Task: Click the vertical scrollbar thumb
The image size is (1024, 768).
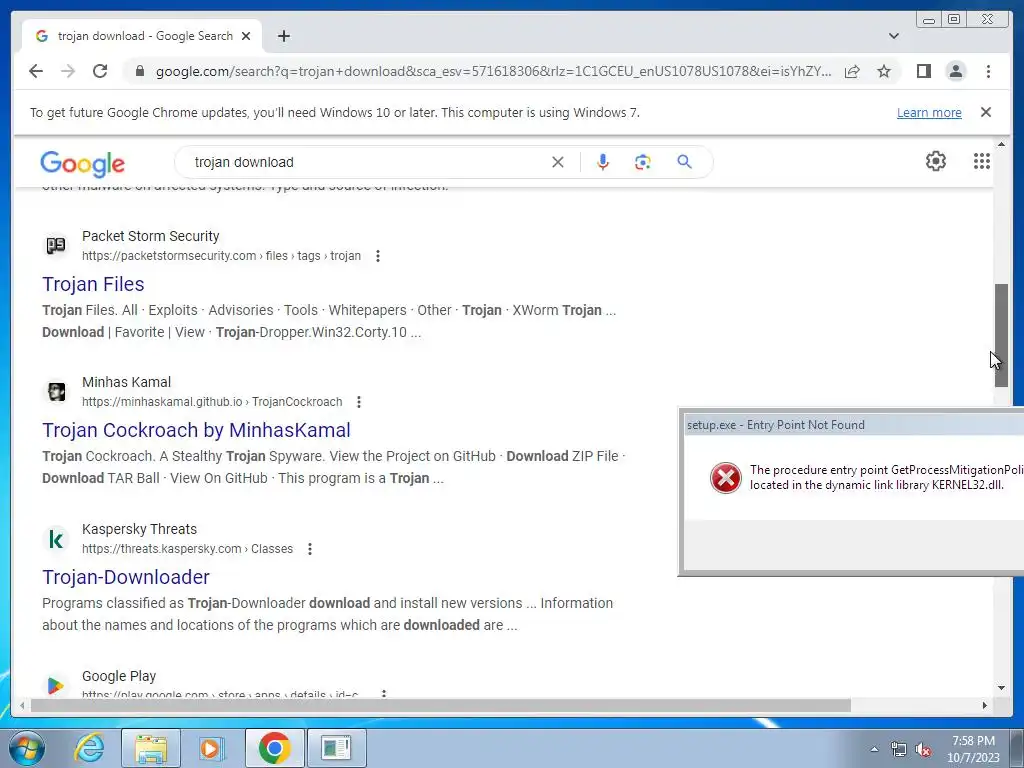Action: tap(1001, 336)
